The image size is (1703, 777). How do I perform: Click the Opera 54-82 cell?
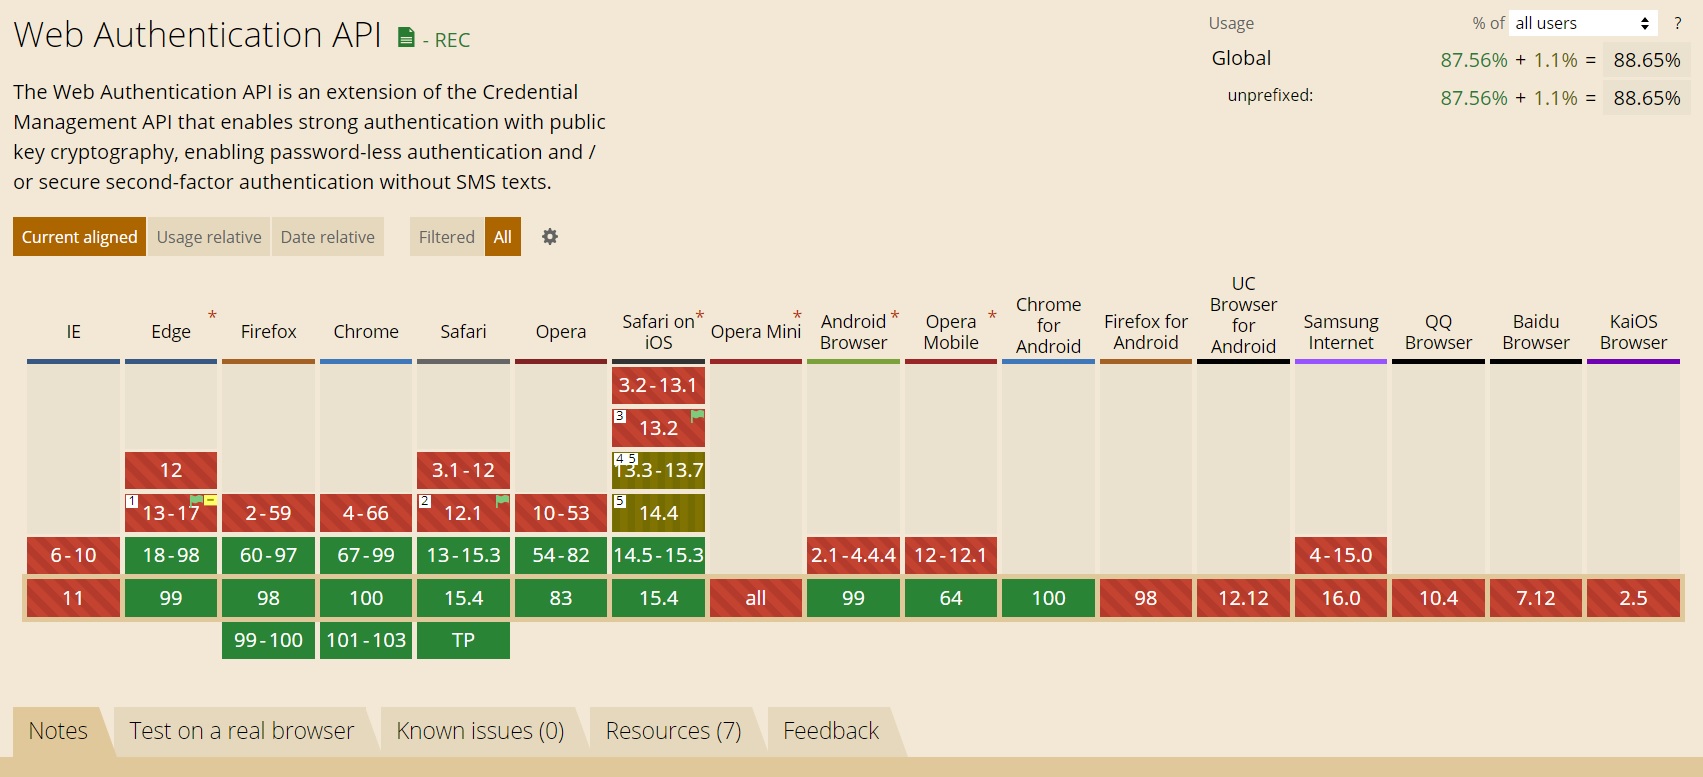pos(561,555)
